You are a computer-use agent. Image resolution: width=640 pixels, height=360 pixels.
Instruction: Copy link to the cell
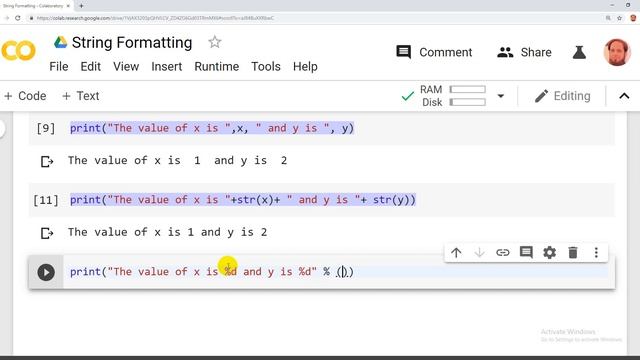[x=502, y=253]
